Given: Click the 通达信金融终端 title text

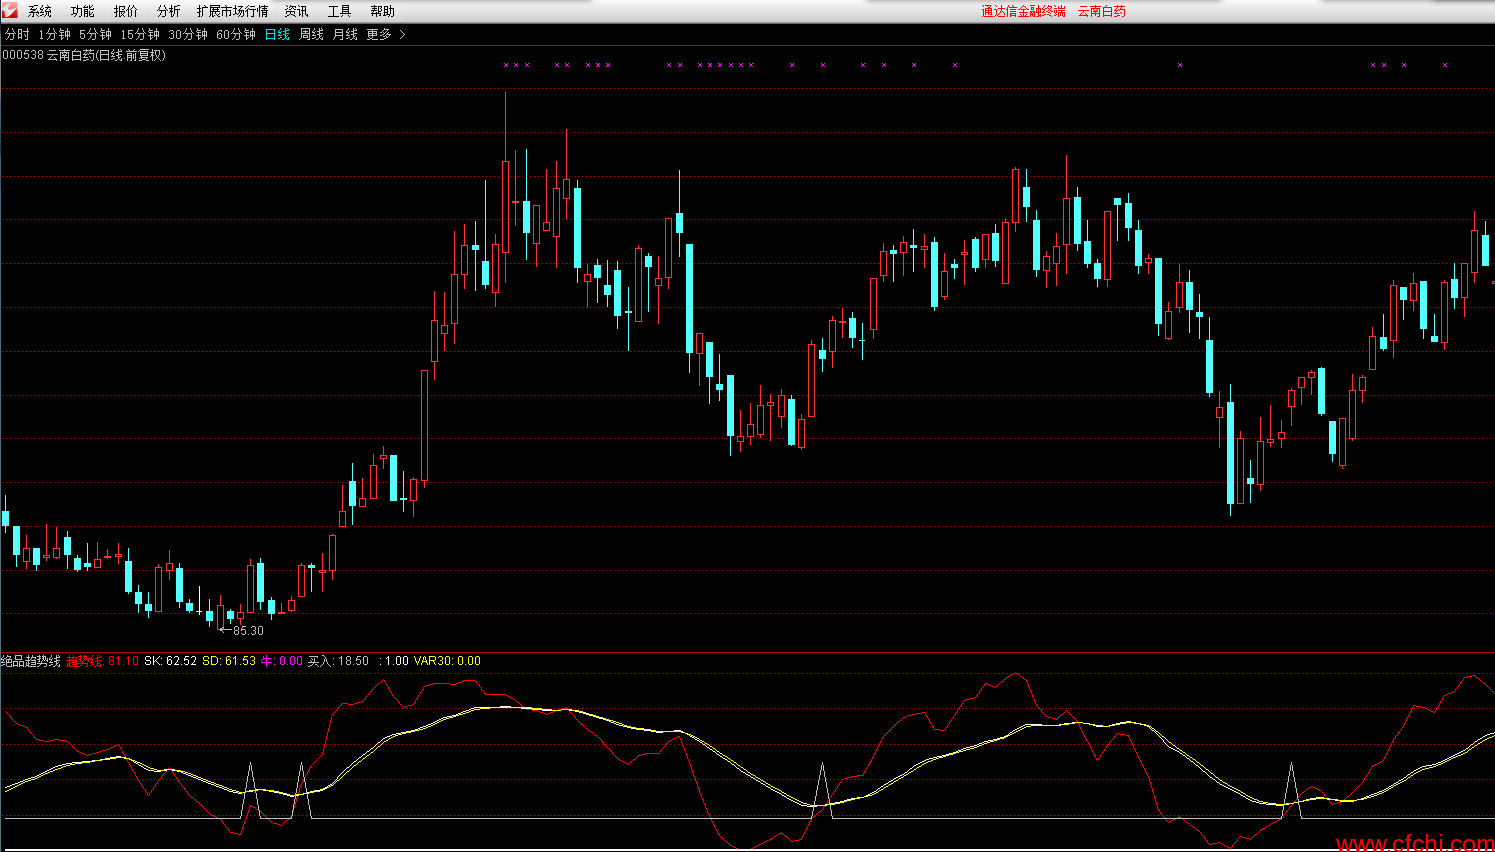Looking at the screenshot, I should [1023, 11].
